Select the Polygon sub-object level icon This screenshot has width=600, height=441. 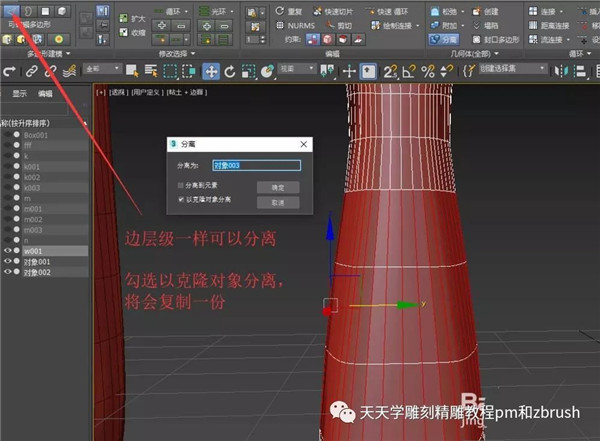pyautogui.click(x=45, y=11)
